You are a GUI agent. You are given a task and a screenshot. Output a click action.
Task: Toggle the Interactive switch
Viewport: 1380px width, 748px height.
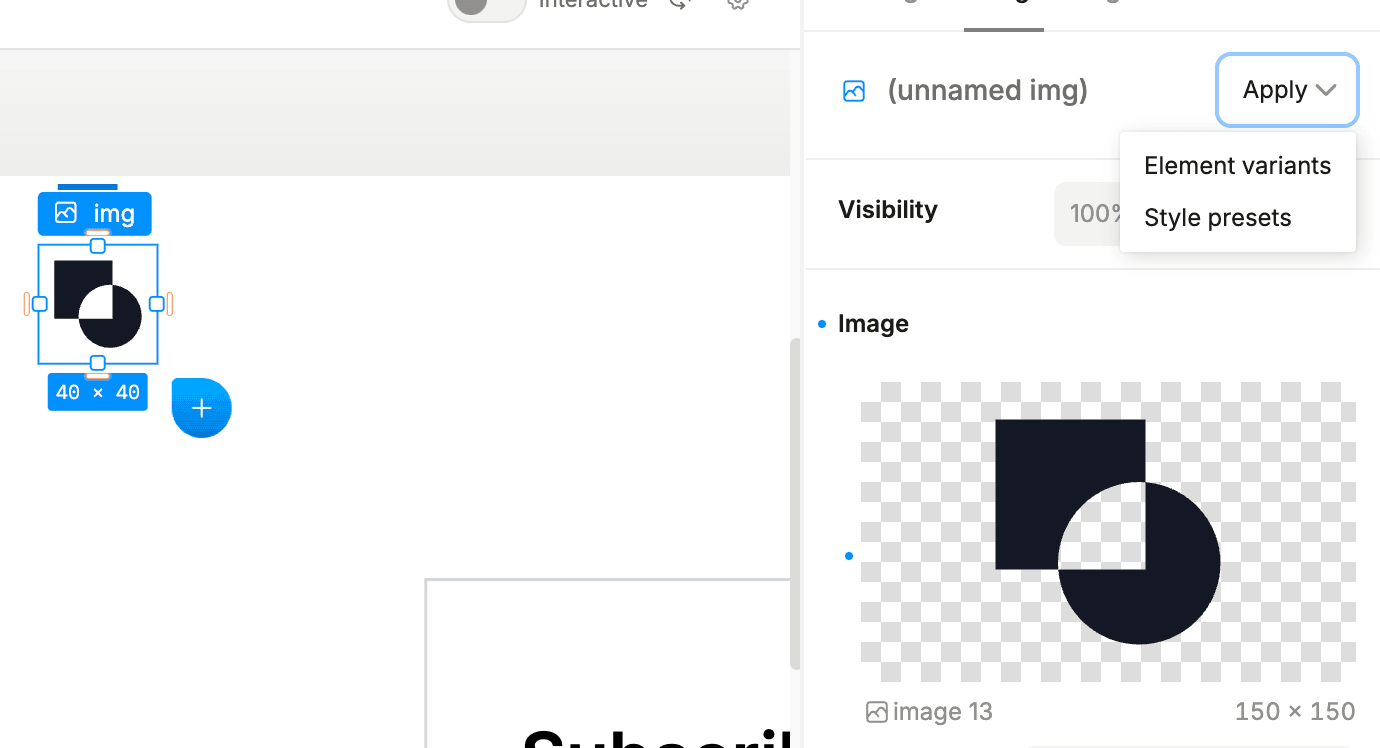tap(486, 5)
